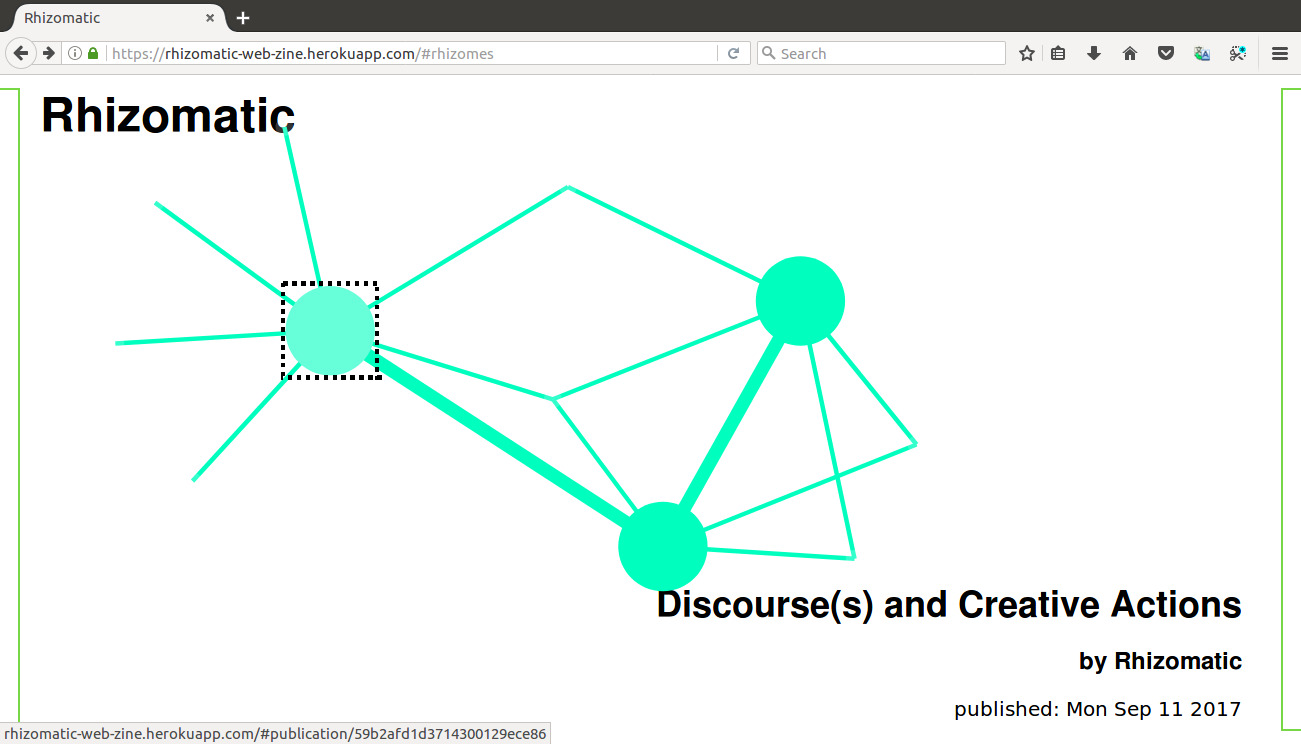
Task: Click the browser back arrow button
Action: pyautogui.click(x=20, y=53)
